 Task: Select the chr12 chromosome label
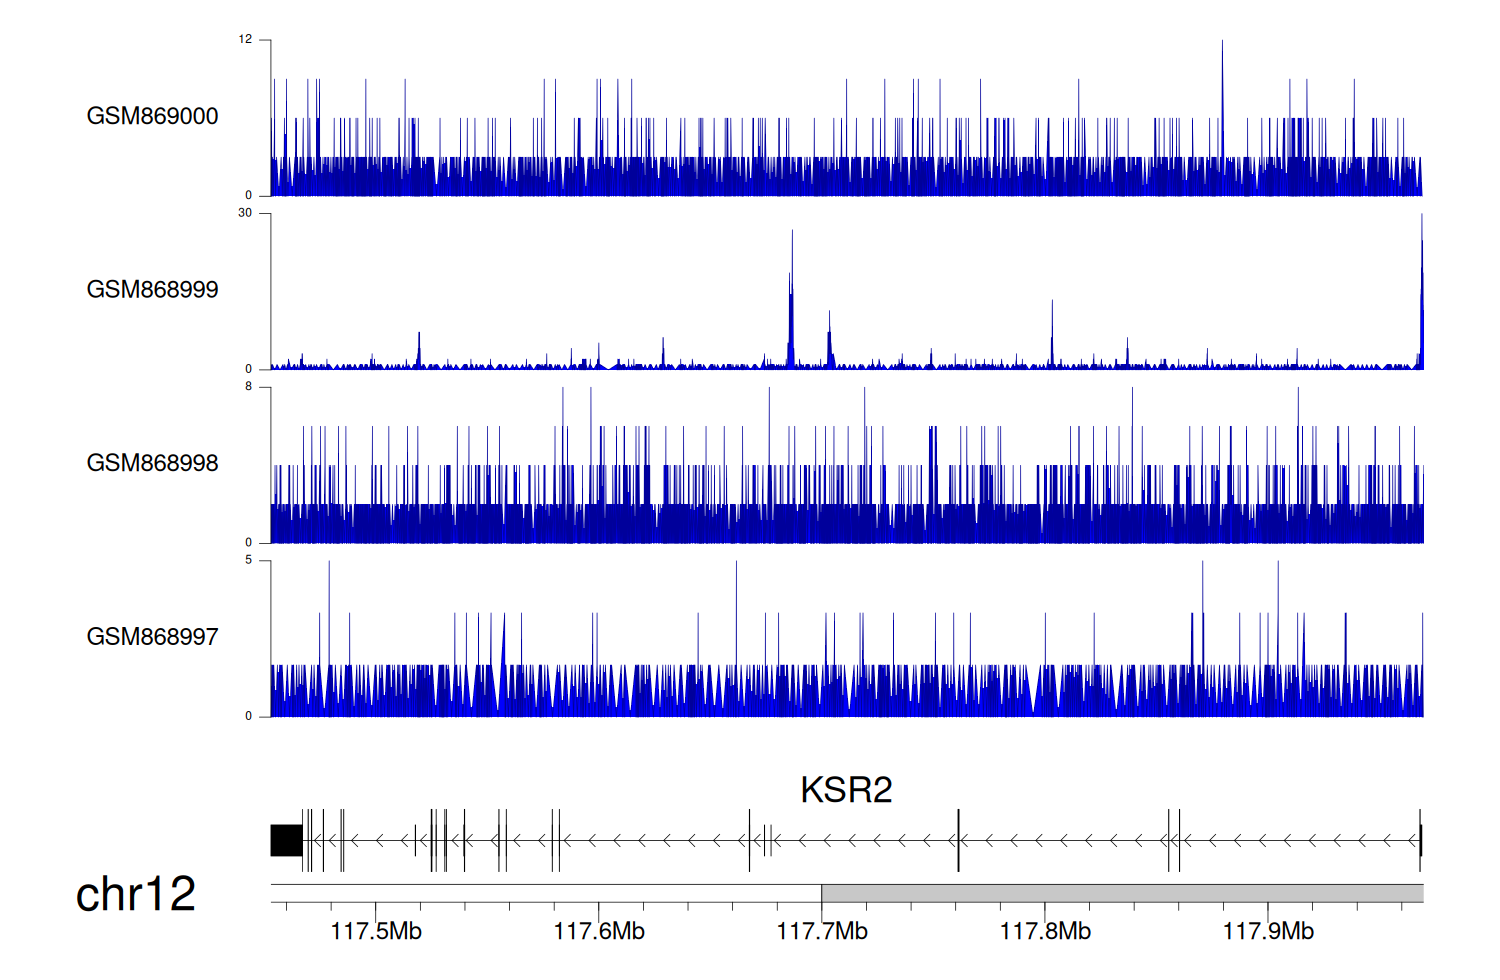coord(136,894)
